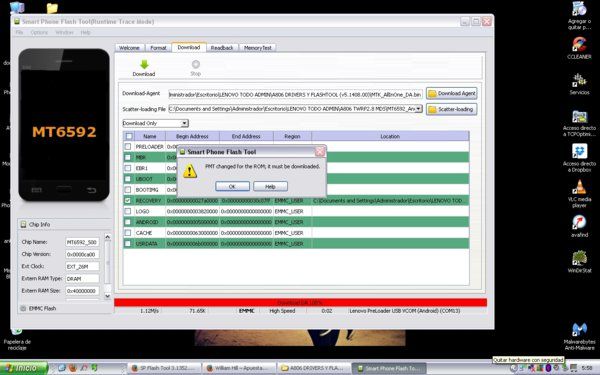Tick the MBR row checkbox
600x375 pixels.
coord(128,157)
